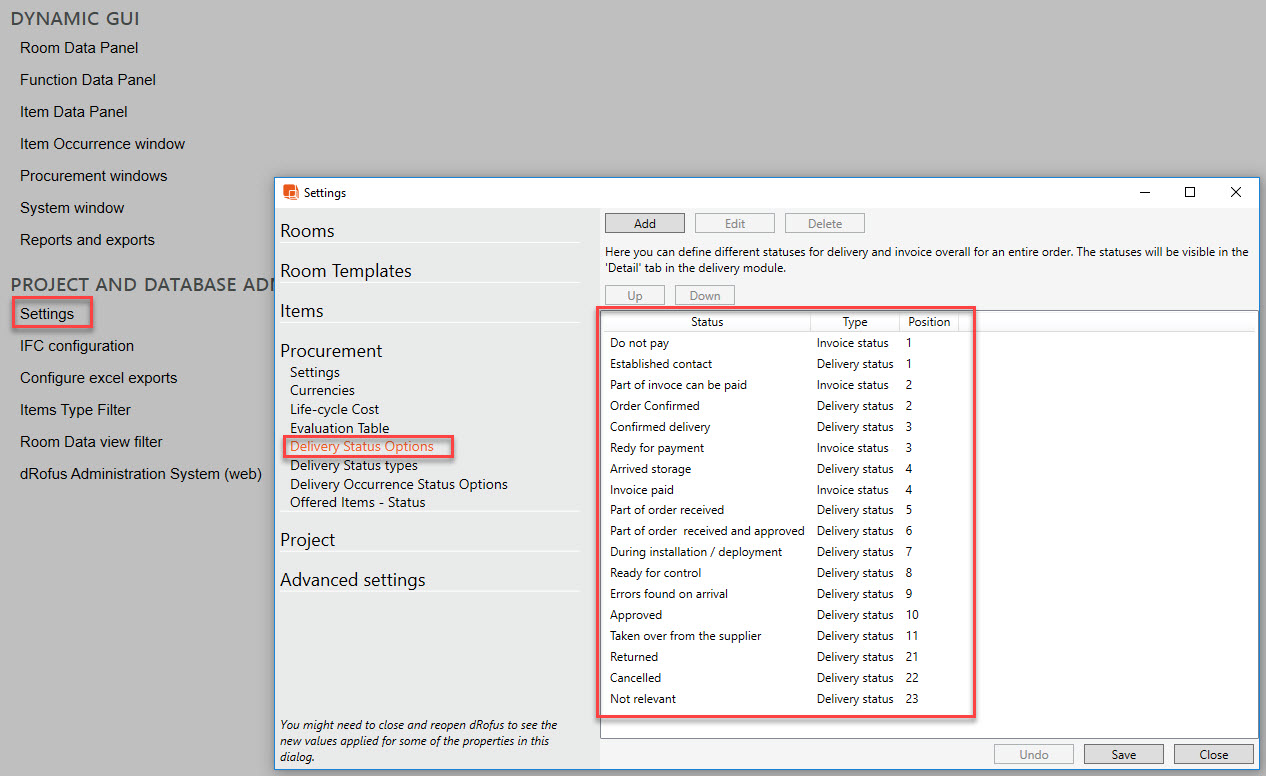Open dRofus Administration System (web) link
Viewport: 1266px width, 776px height.
(x=141, y=474)
